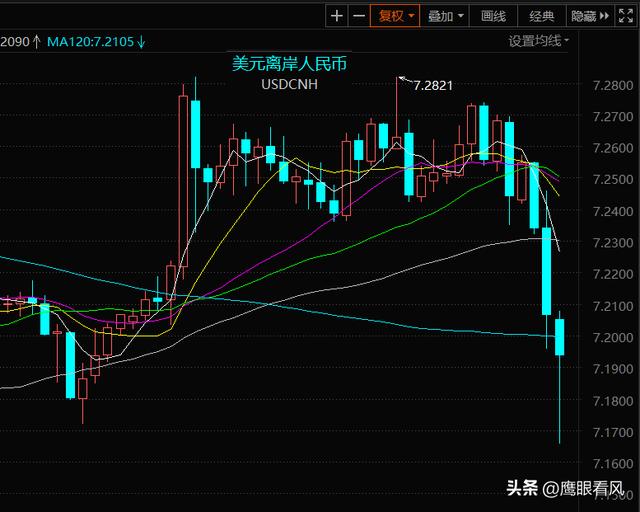Zoom in the chart with plus button
The height and width of the screenshot is (512, 640).
[x=337, y=16]
